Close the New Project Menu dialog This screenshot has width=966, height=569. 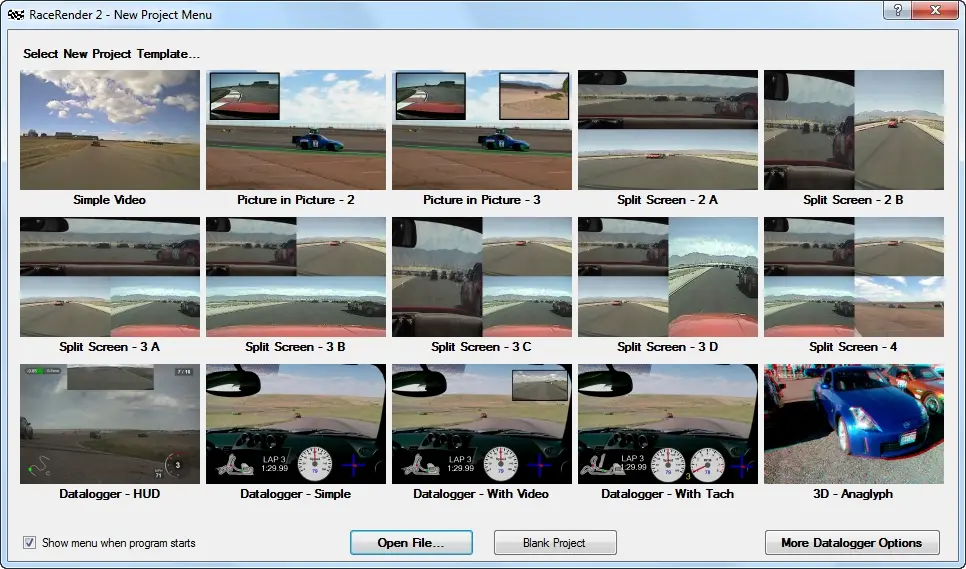(935, 10)
